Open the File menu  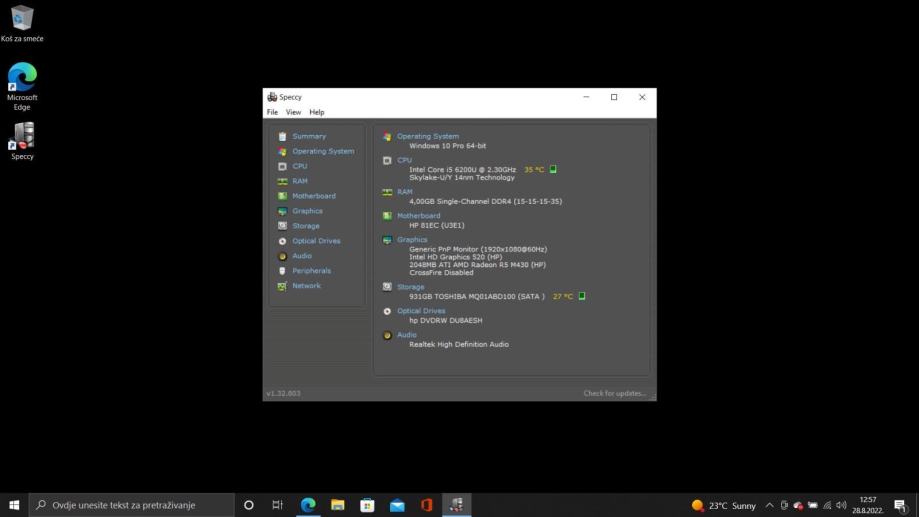pyautogui.click(x=273, y=112)
